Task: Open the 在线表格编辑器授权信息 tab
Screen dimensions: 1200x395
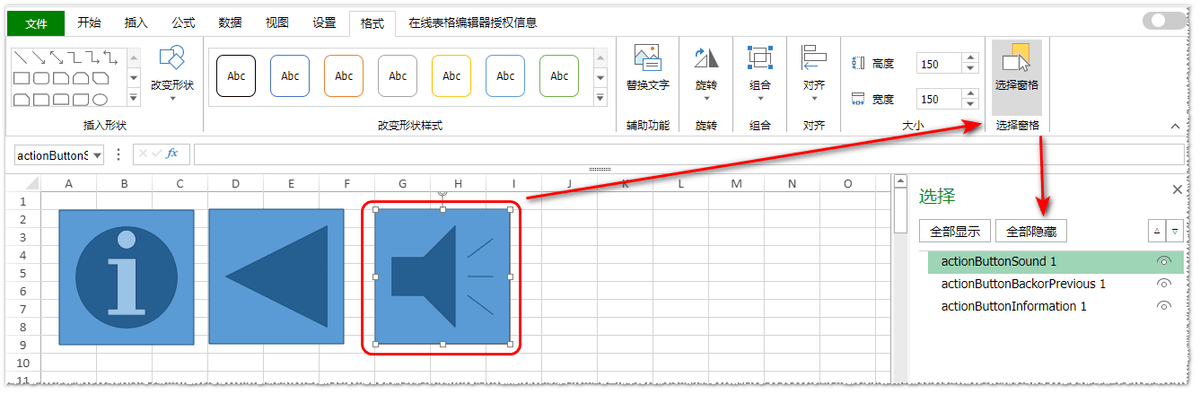Action: 473,23
